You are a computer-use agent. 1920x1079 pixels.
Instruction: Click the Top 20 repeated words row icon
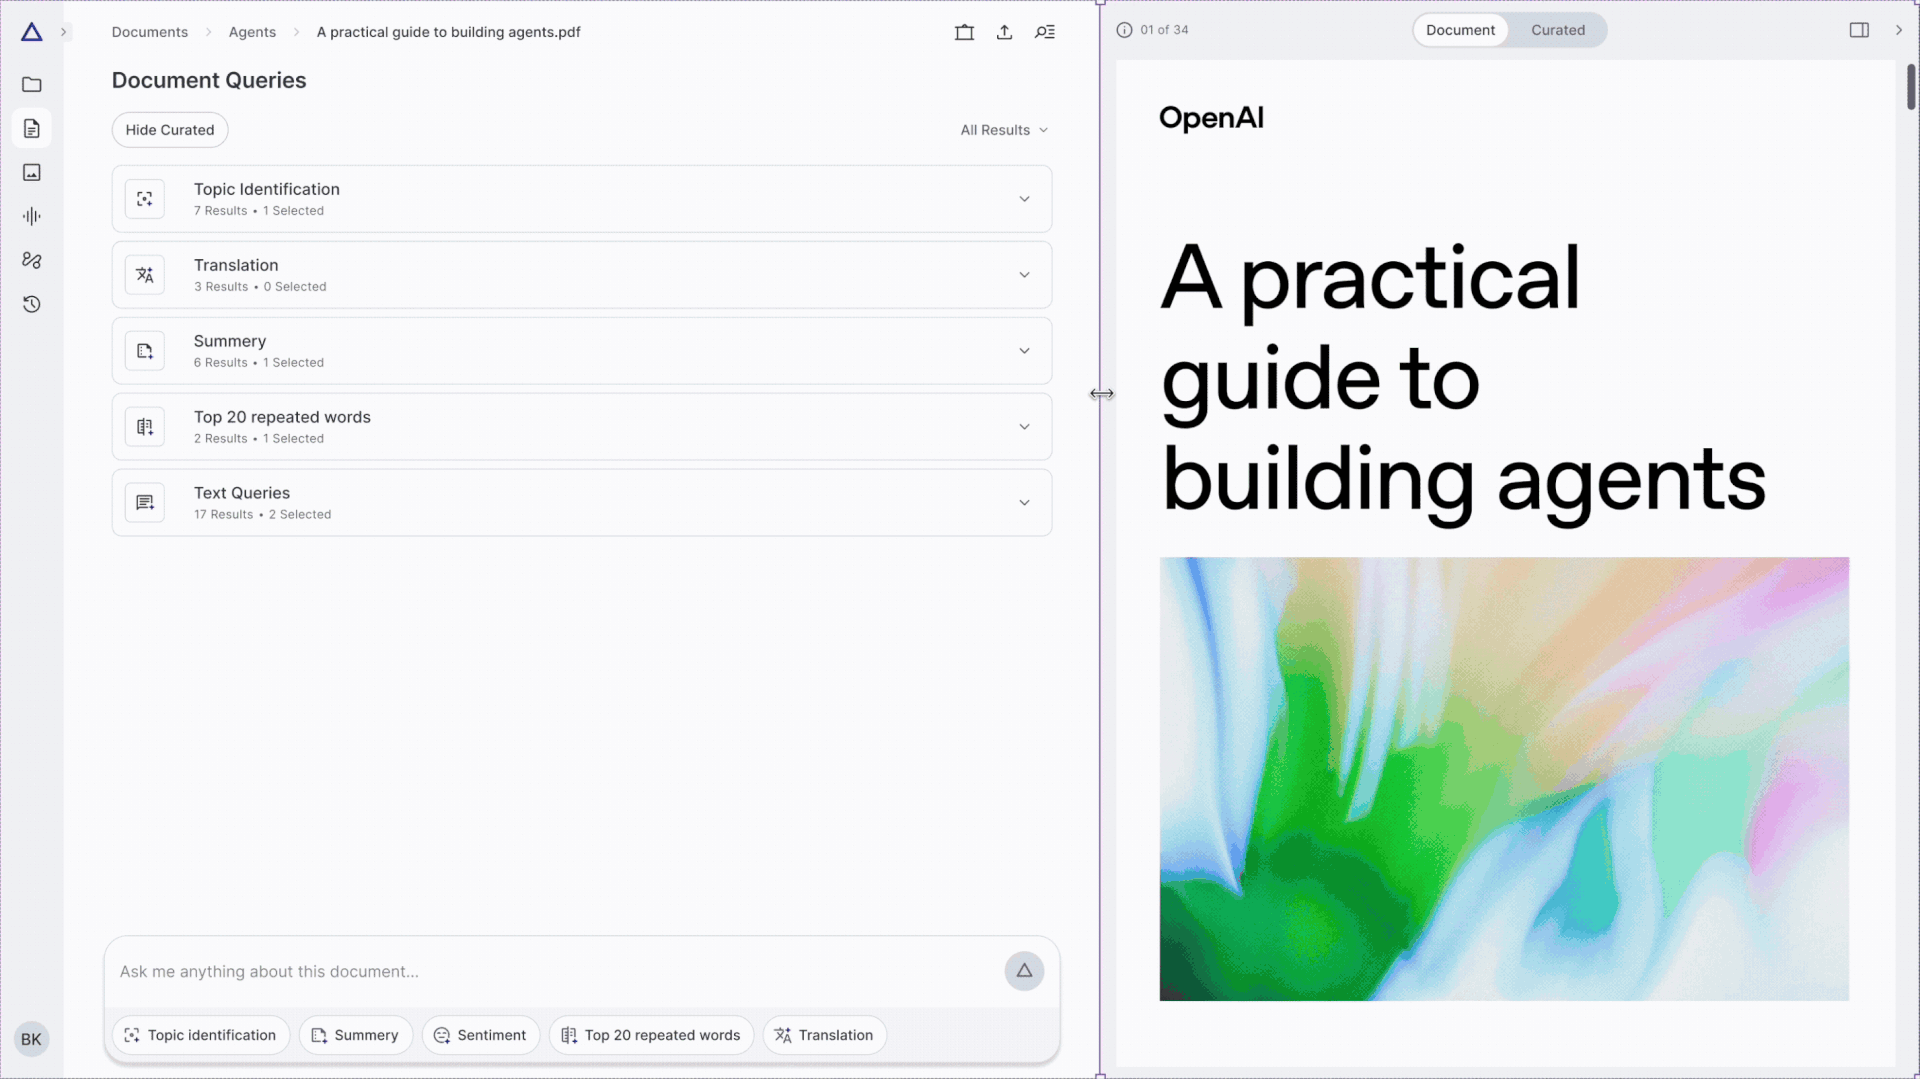(x=145, y=427)
